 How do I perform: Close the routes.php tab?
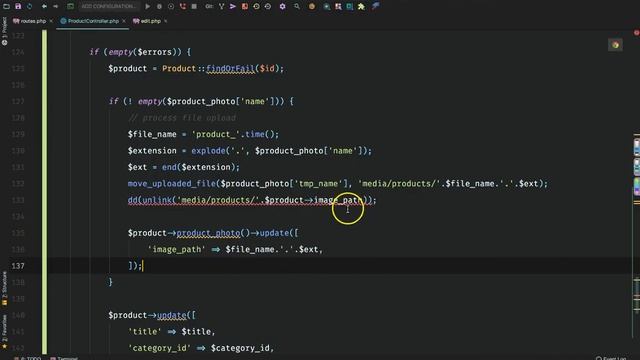[51, 21]
